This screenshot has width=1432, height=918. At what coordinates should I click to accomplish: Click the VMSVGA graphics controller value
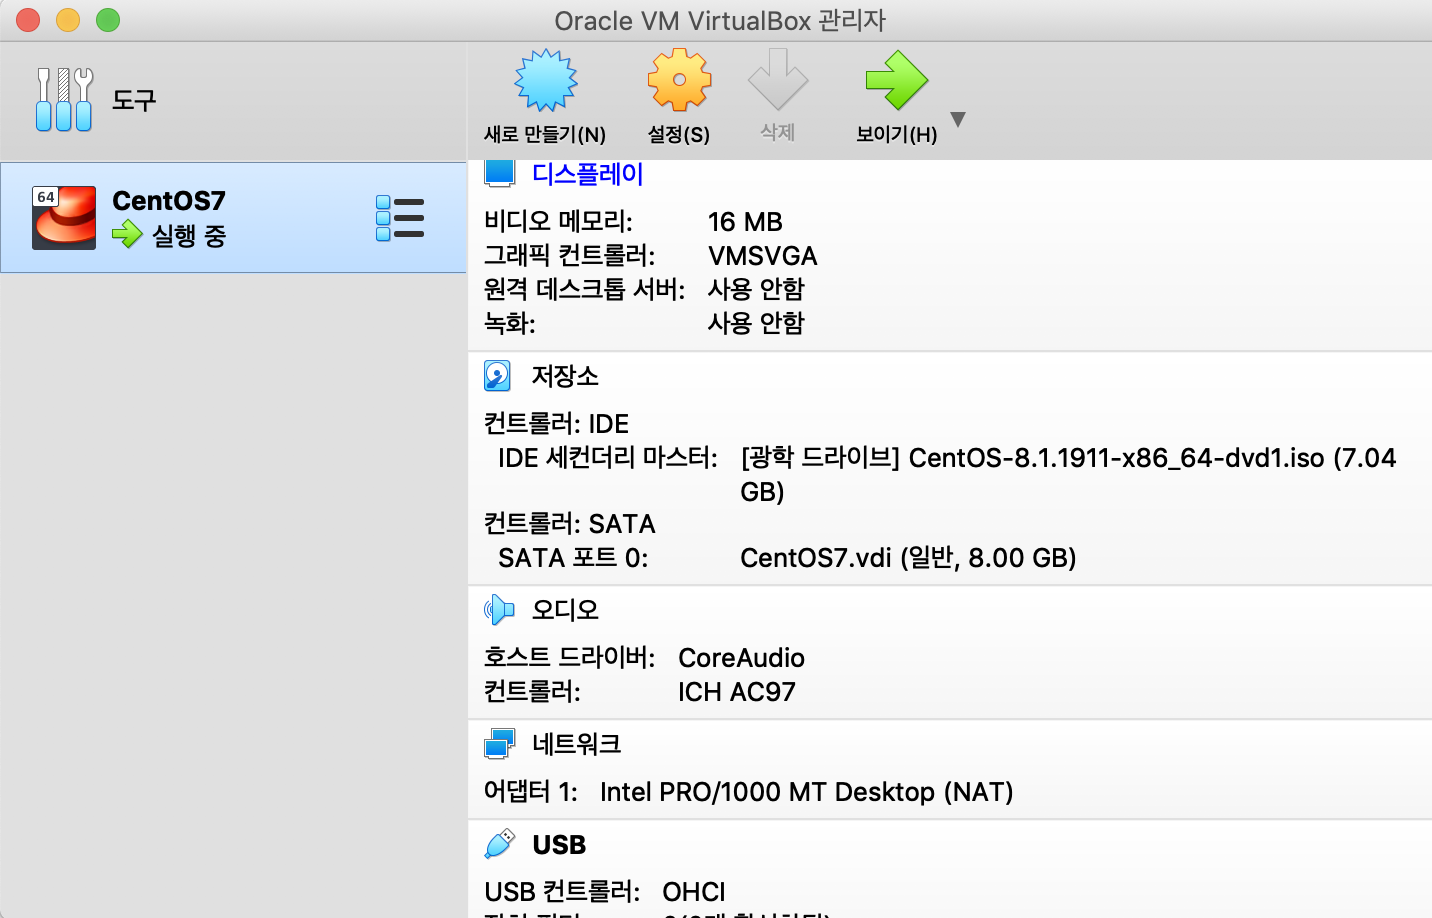pos(763,256)
